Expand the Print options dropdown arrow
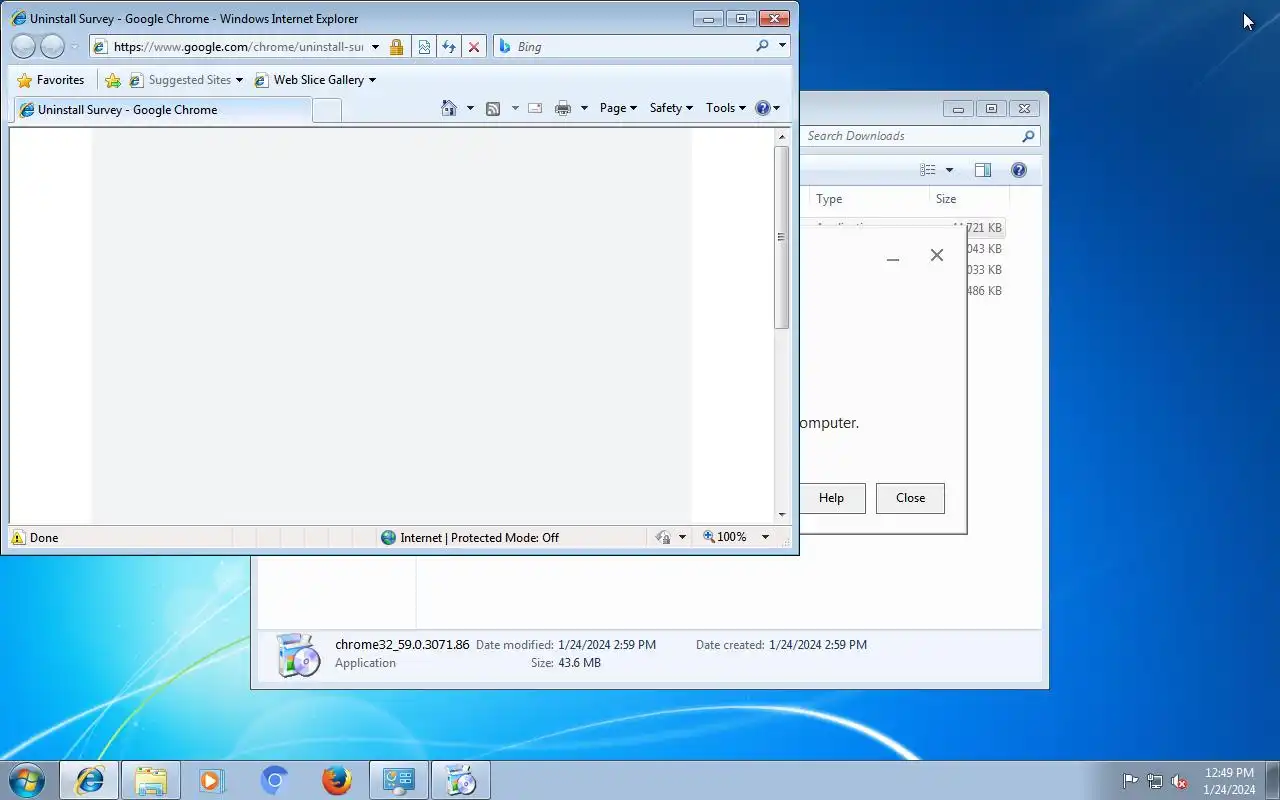The image size is (1280, 800). [584, 108]
